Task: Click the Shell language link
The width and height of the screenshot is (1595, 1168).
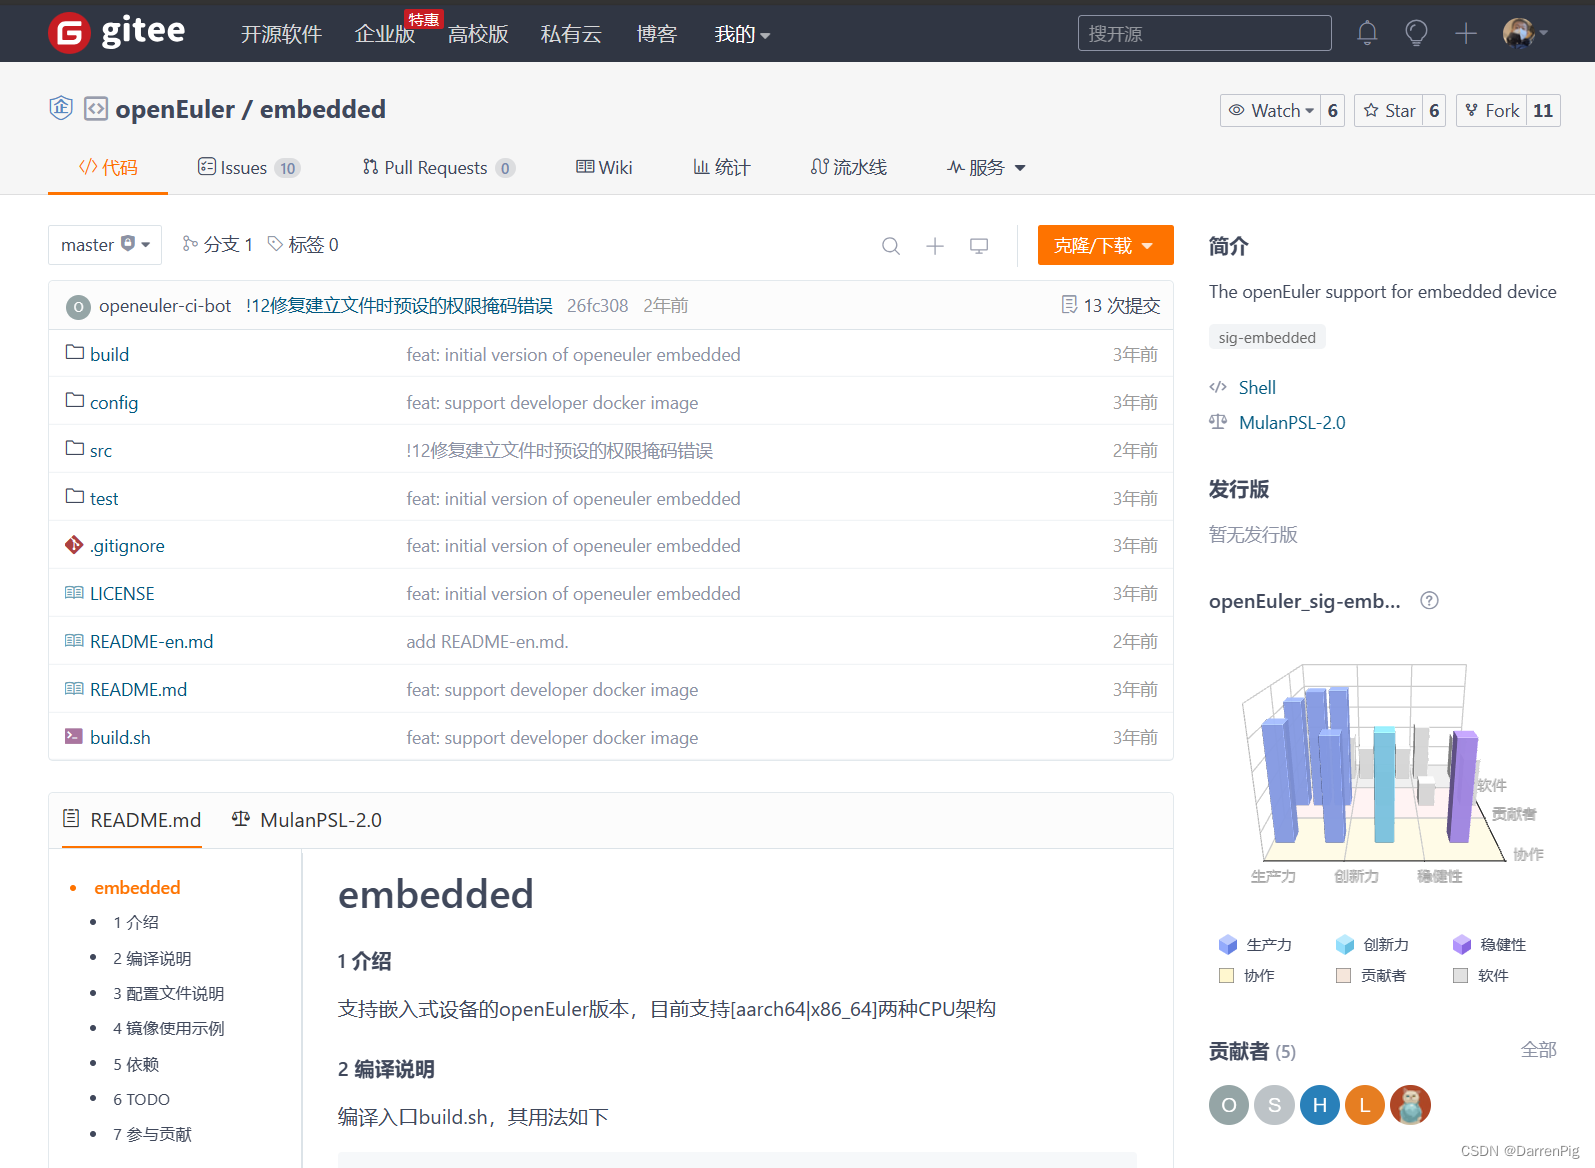Action: click(1257, 388)
